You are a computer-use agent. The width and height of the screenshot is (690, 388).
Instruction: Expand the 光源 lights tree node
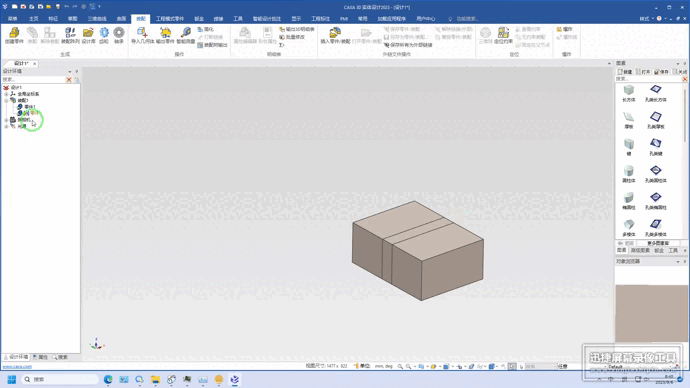click(x=6, y=126)
